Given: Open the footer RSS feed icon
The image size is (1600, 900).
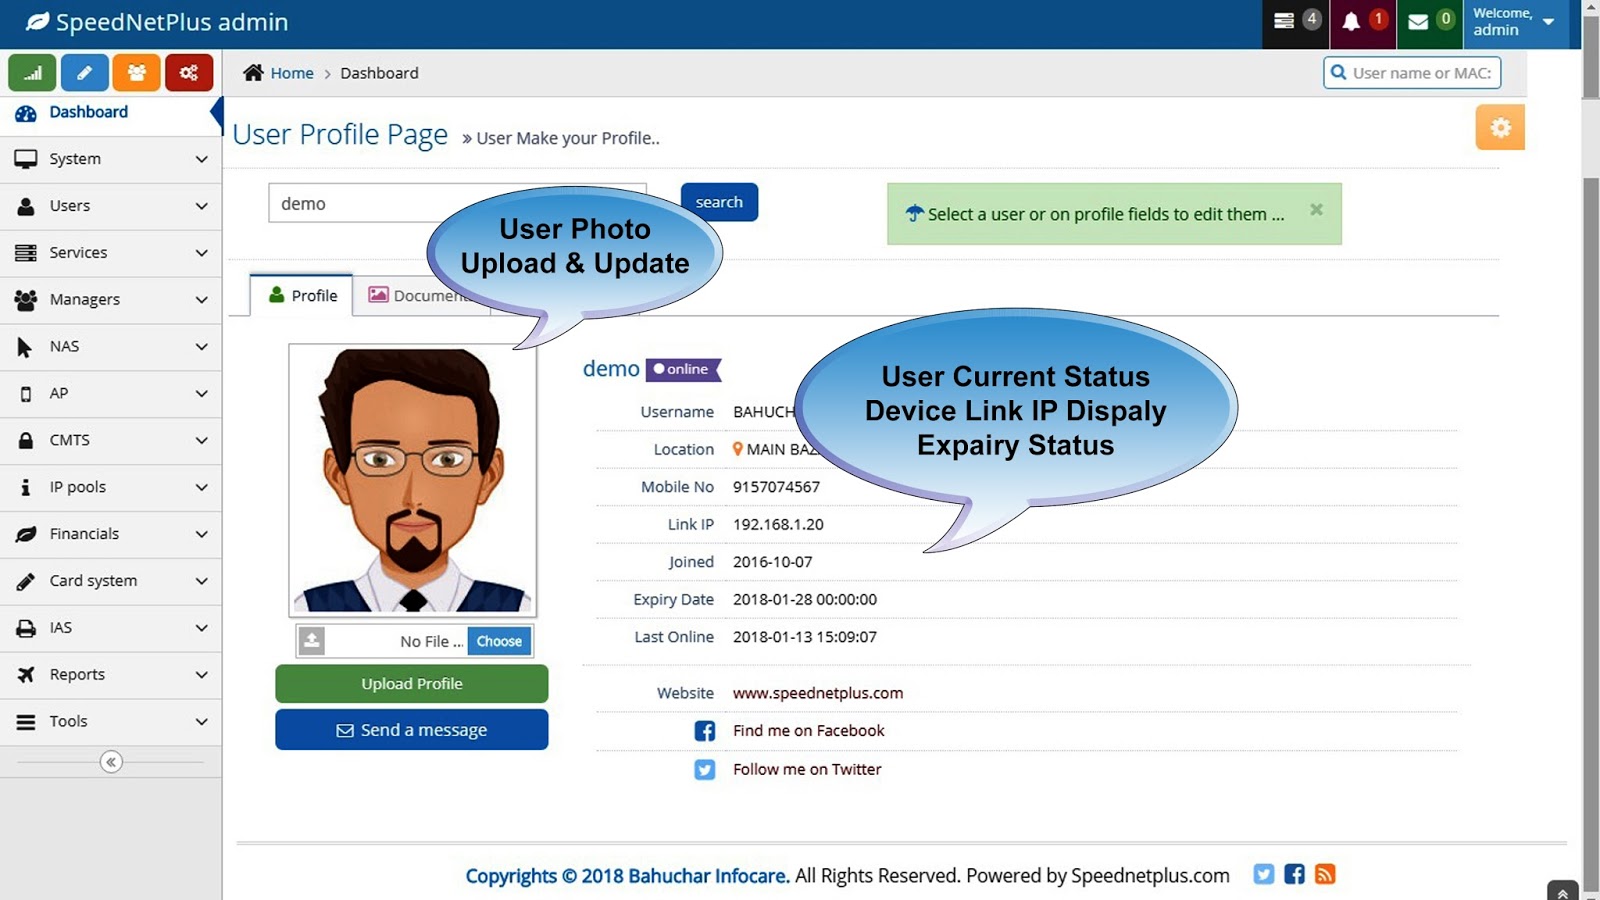Looking at the screenshot, I should point(1325,874).
